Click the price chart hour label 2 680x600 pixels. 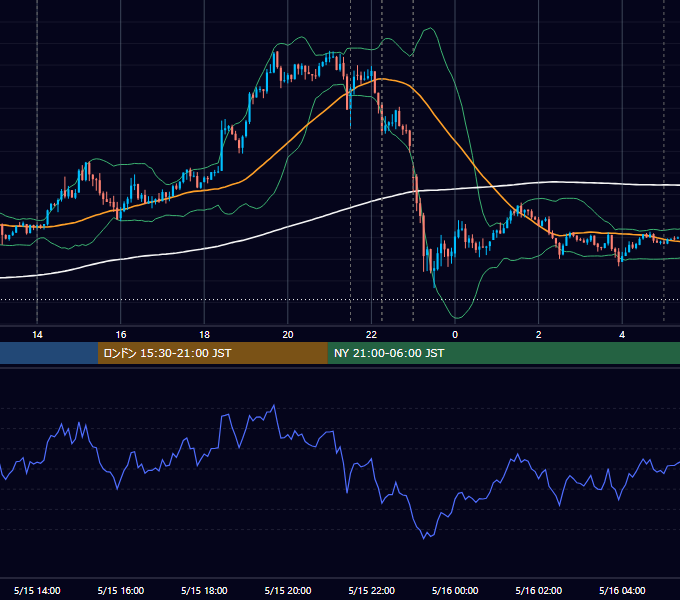click(539, 335)
